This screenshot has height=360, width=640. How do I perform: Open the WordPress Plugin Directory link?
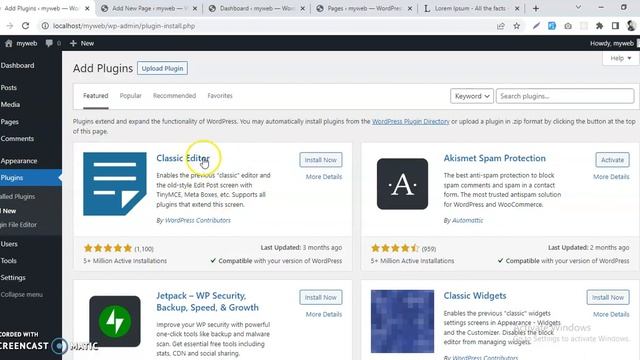pyautogui.click(x=411, y=122)
